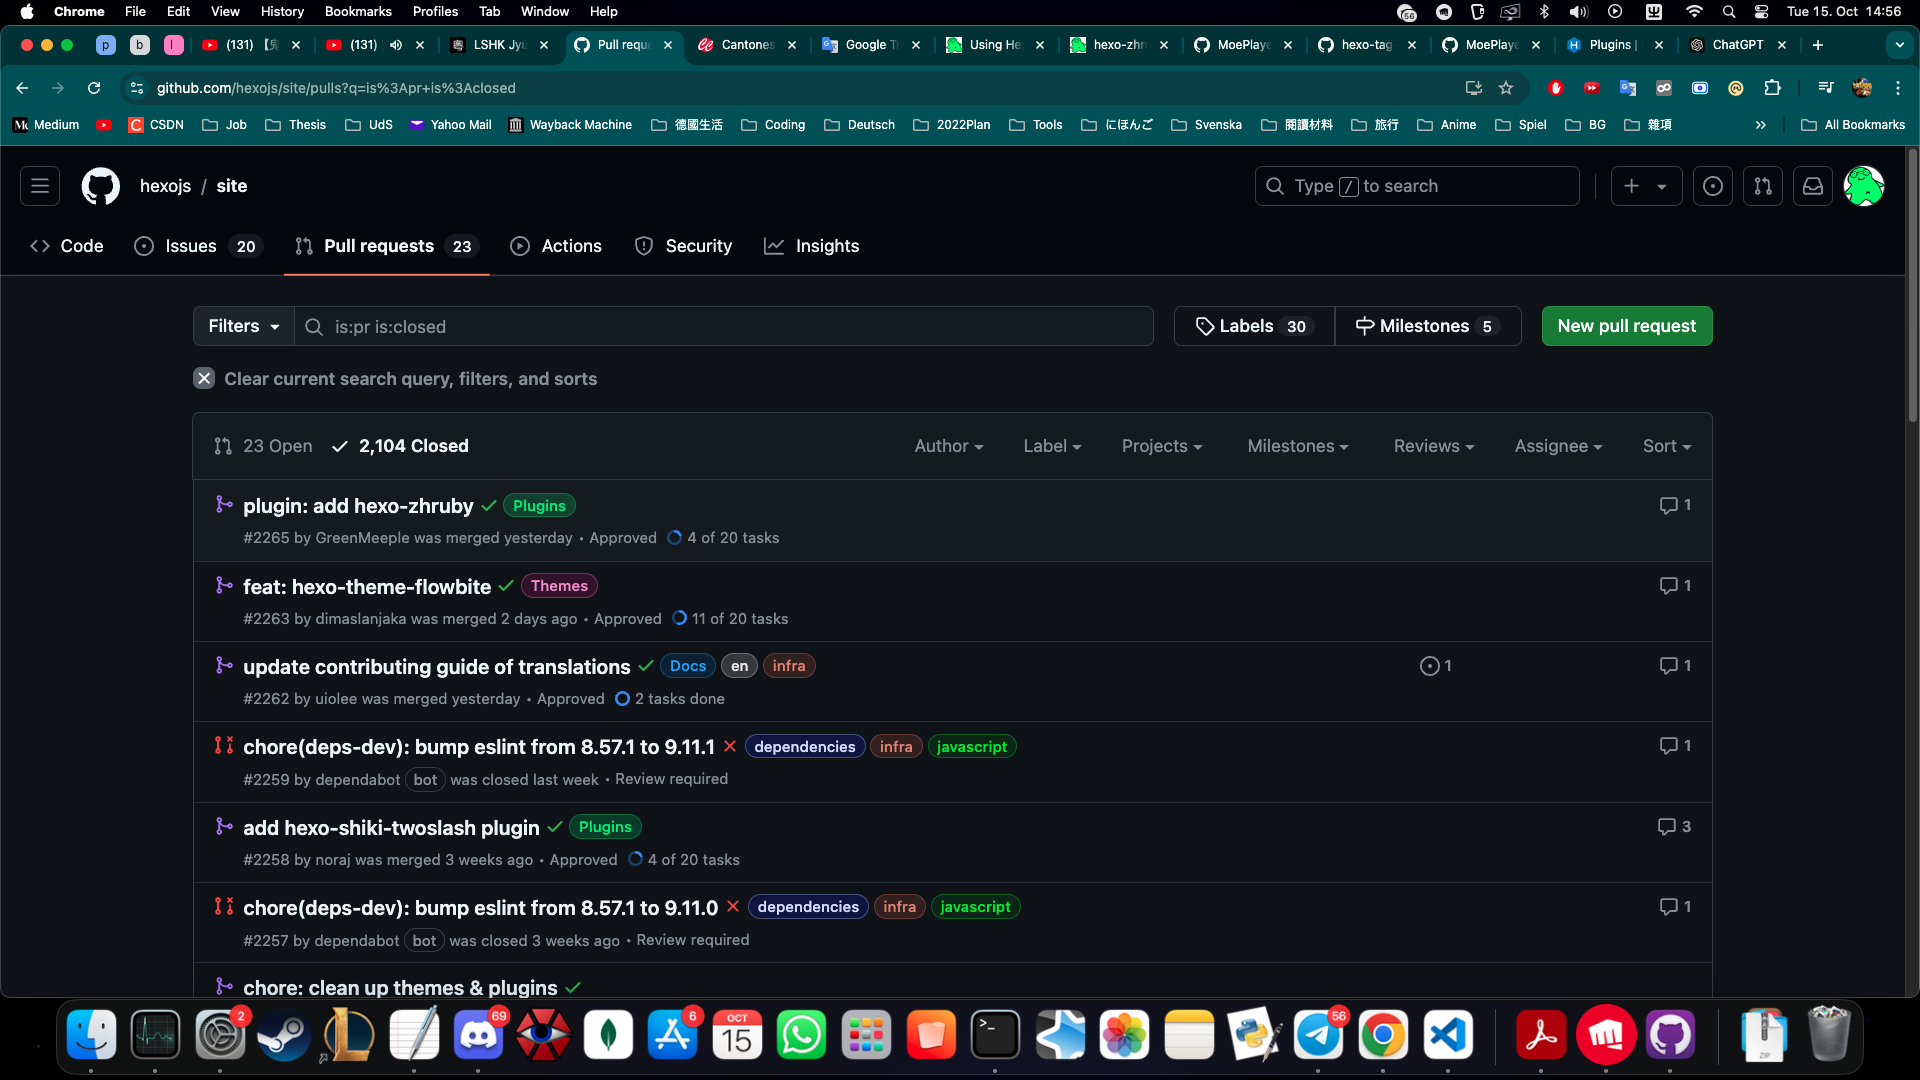Filter by the Docs label
The width and height of the screenshot is (1920, 1080).
click(x=688, y=666)
